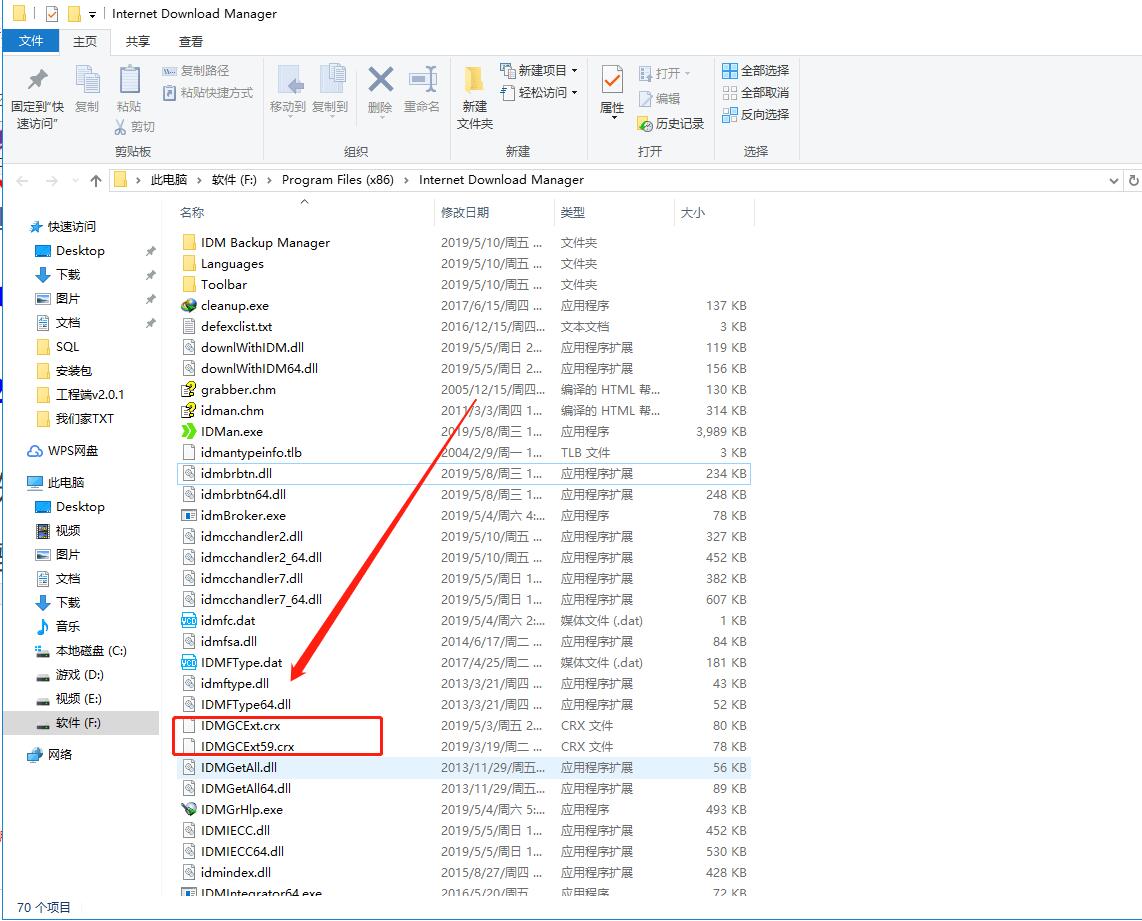Click the Refresh button by address bar
This screenshot has width=1142, height=921.
pos(1133,180)
